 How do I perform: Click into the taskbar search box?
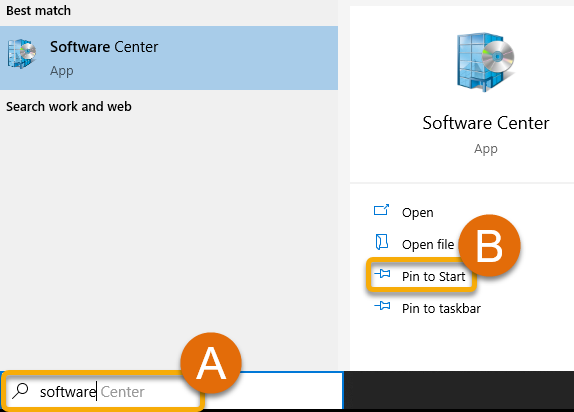click(x=172, y=391)
